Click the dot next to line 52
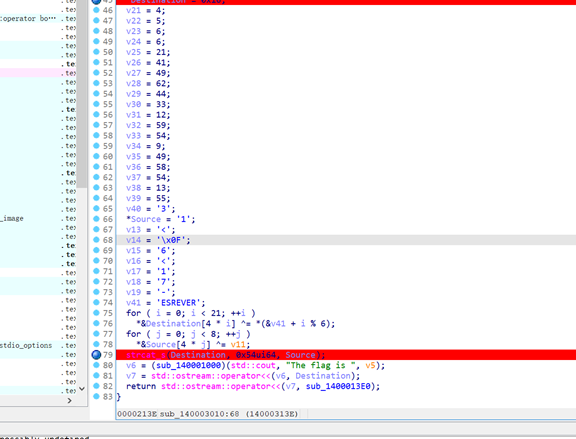The image size is (576, 439). (96, 73)
